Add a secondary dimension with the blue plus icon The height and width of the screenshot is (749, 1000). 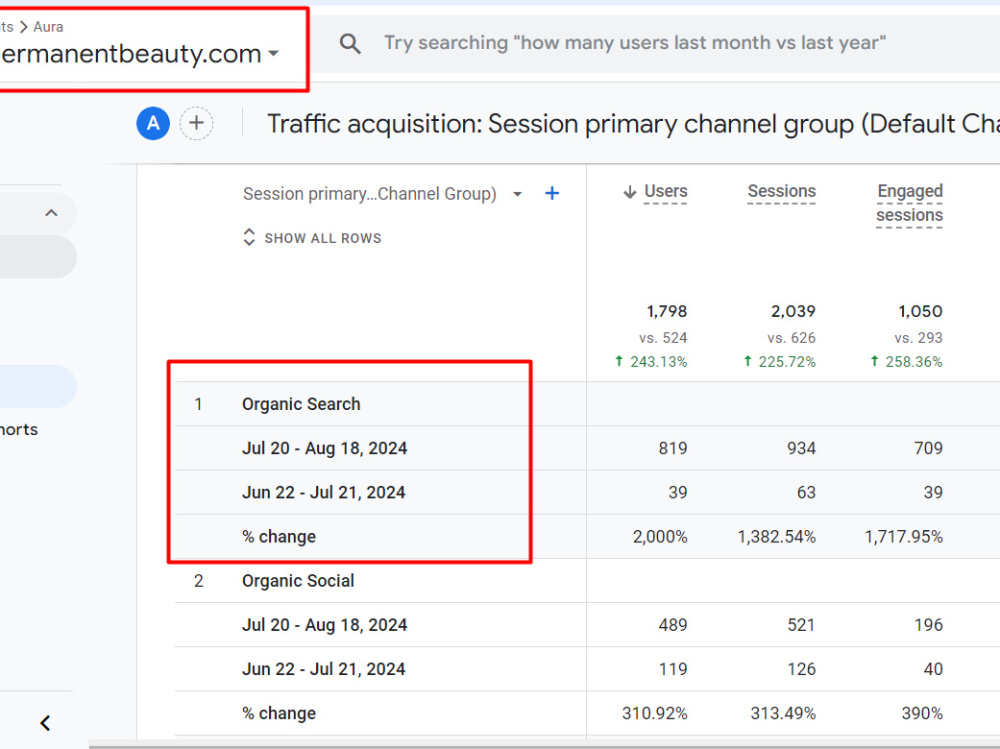click(x=552, y=193)
